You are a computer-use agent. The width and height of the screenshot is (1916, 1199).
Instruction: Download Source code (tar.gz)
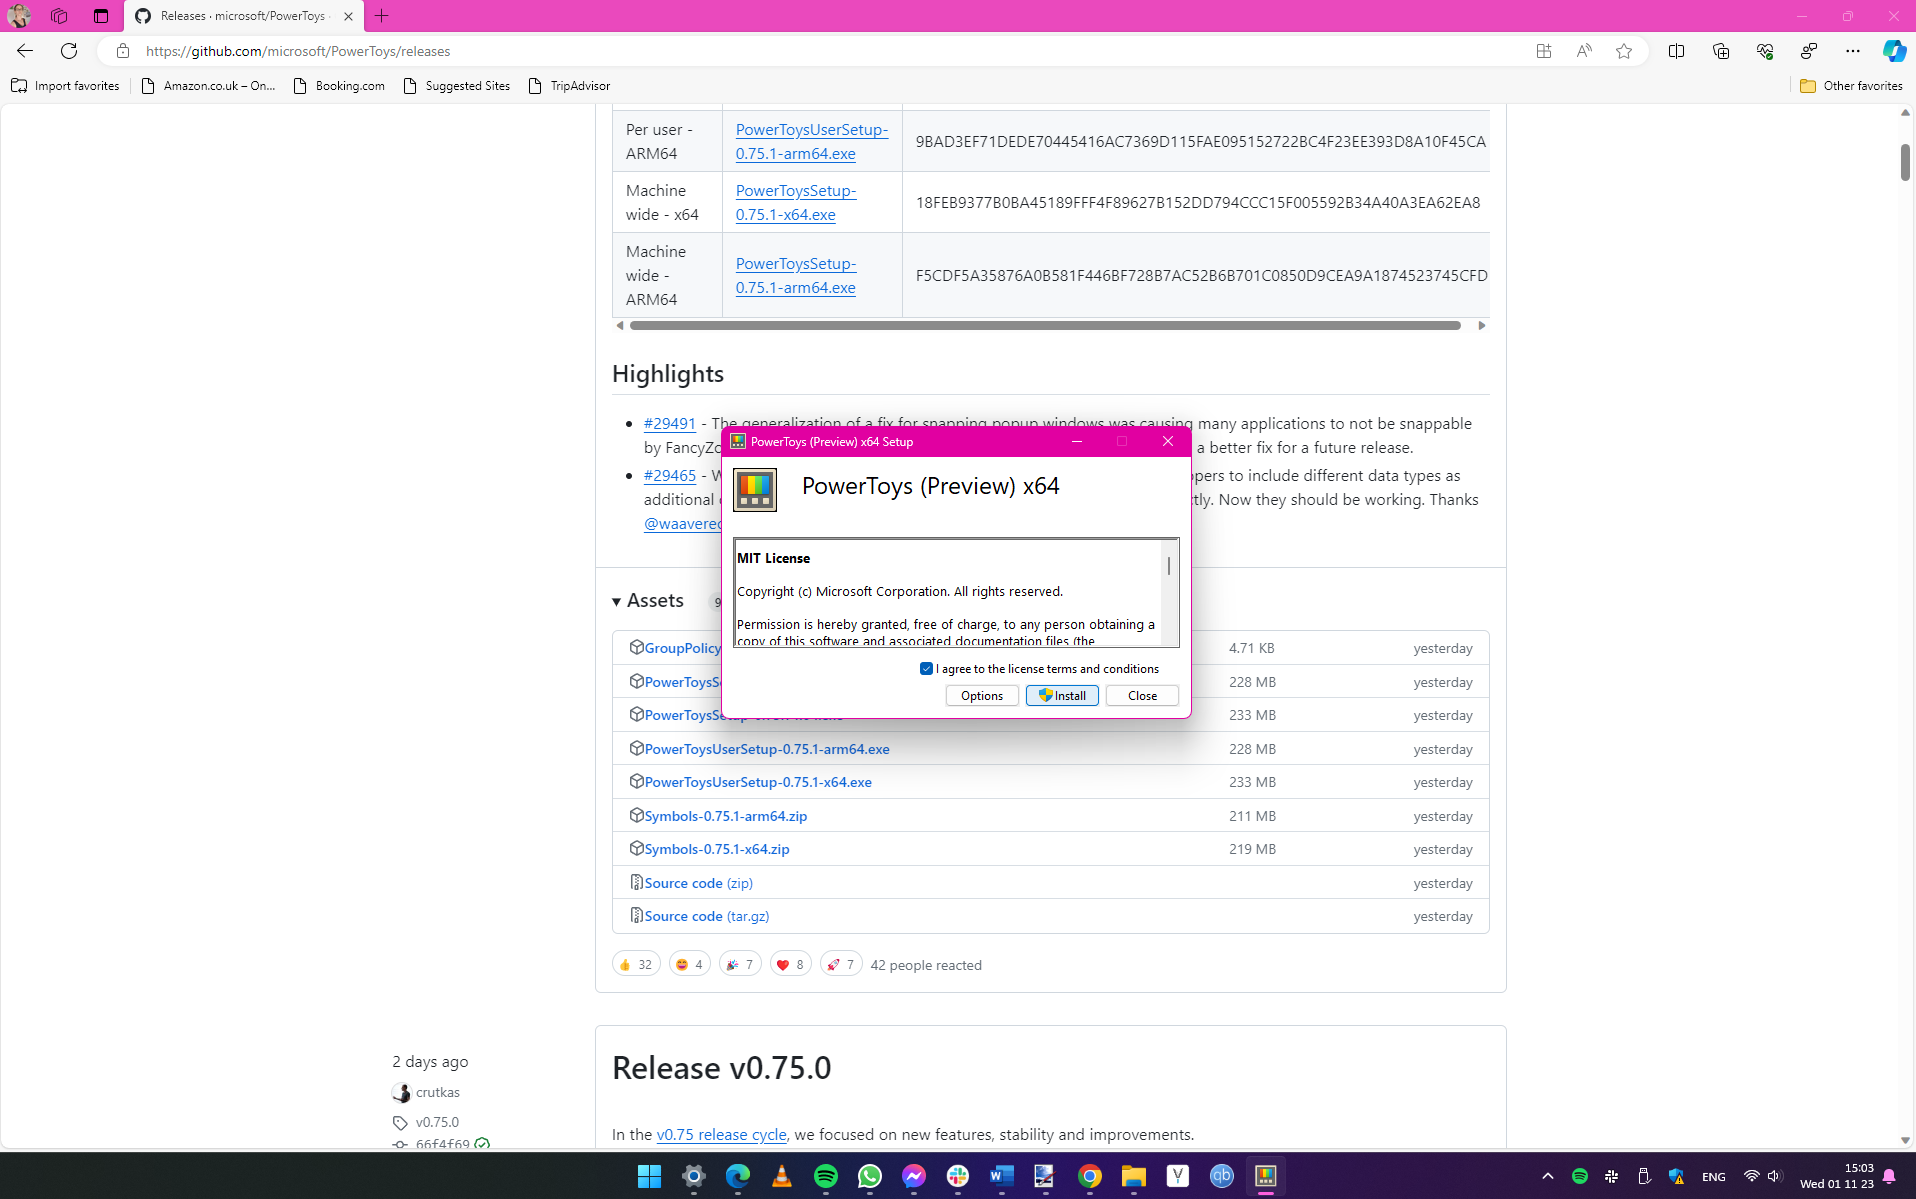tap(707, 916)
